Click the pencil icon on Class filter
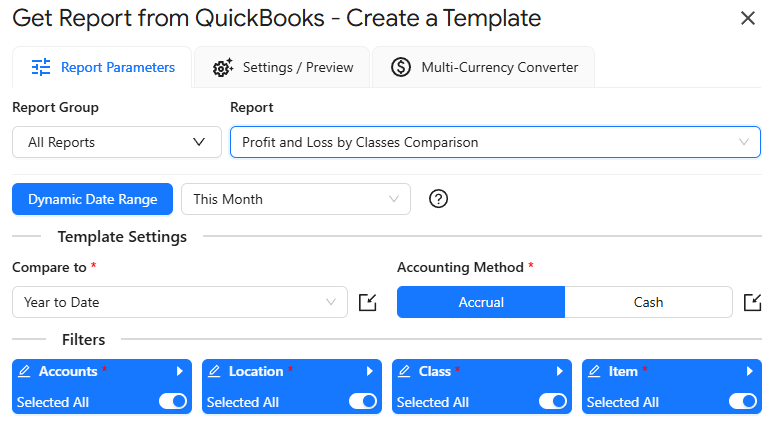 click(405, 372)
